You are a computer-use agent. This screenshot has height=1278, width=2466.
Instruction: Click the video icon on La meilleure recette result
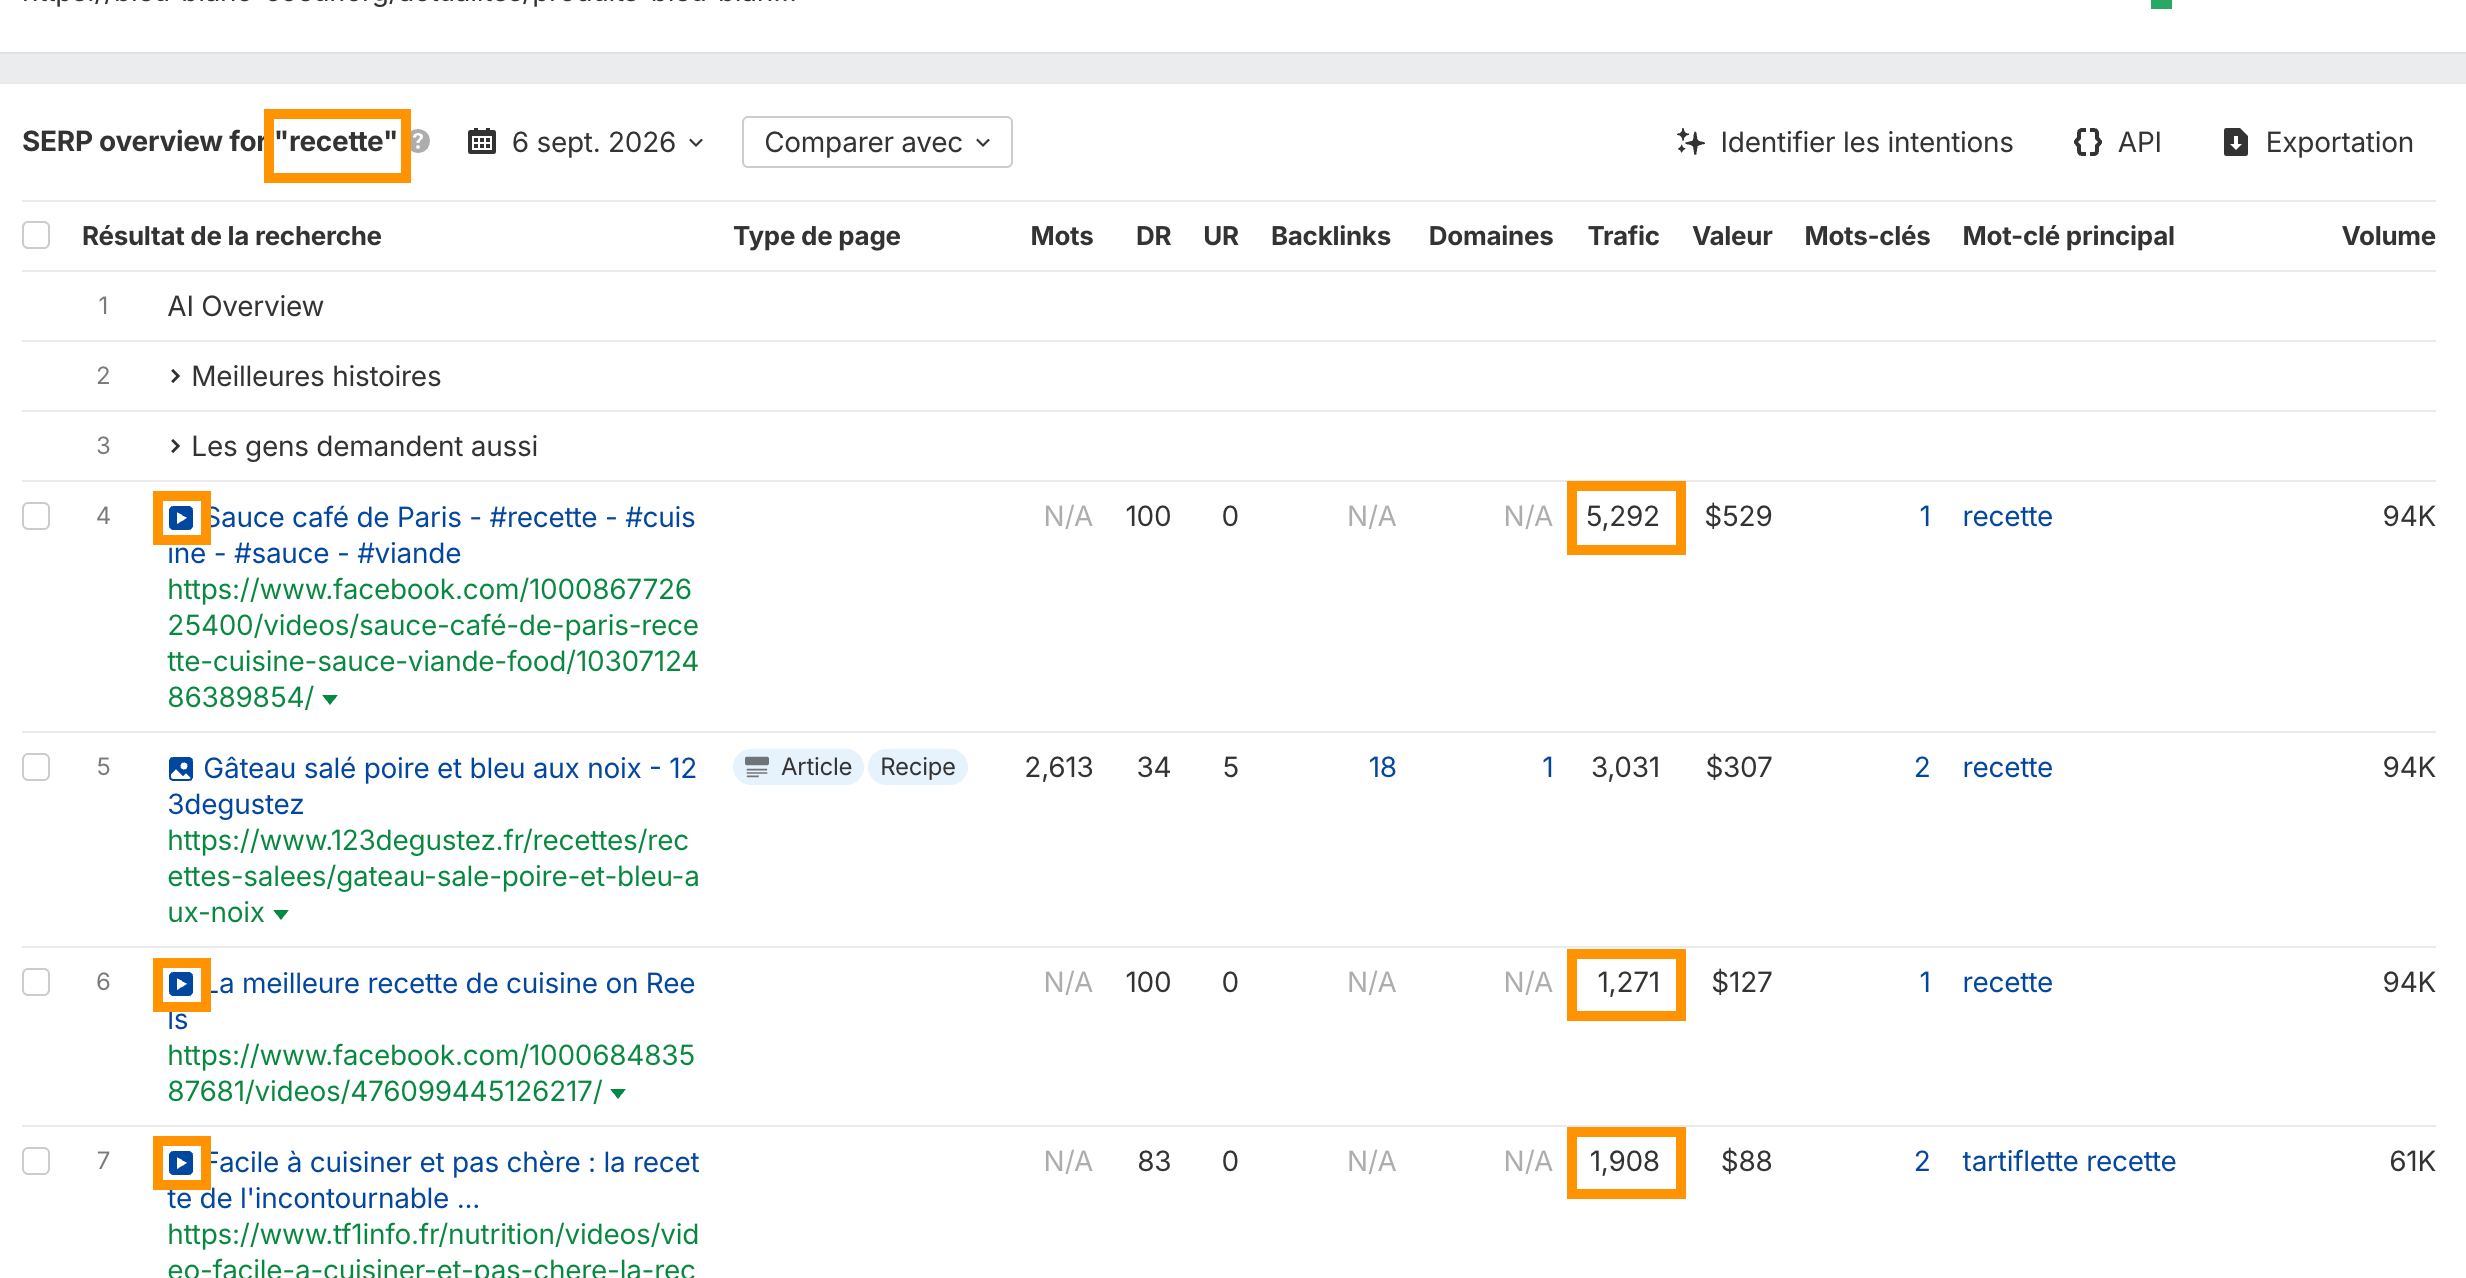(x=181, y=983)
